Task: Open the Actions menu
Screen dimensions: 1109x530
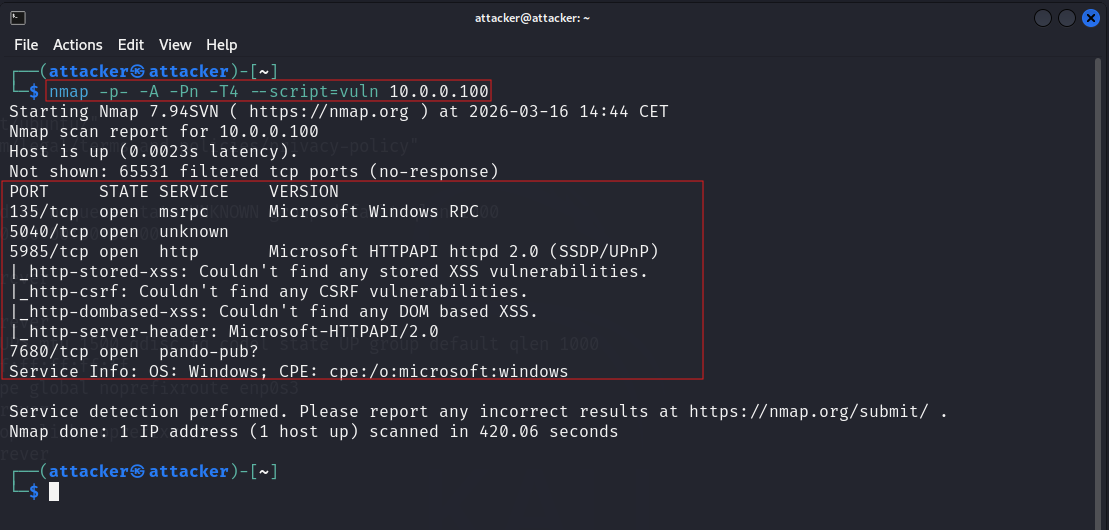Action: tap(78, 45)
